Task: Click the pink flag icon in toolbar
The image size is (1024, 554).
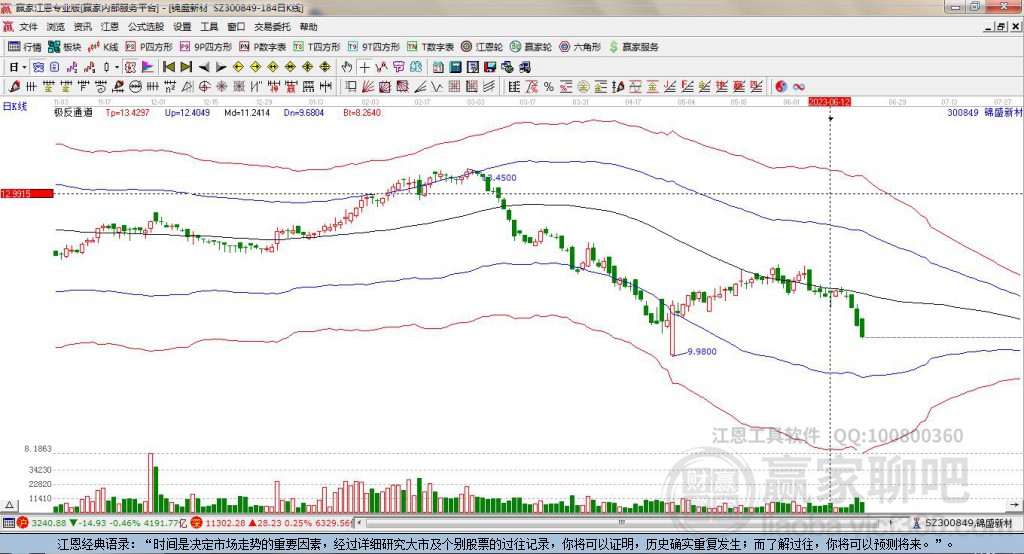Action: point(148,67)
